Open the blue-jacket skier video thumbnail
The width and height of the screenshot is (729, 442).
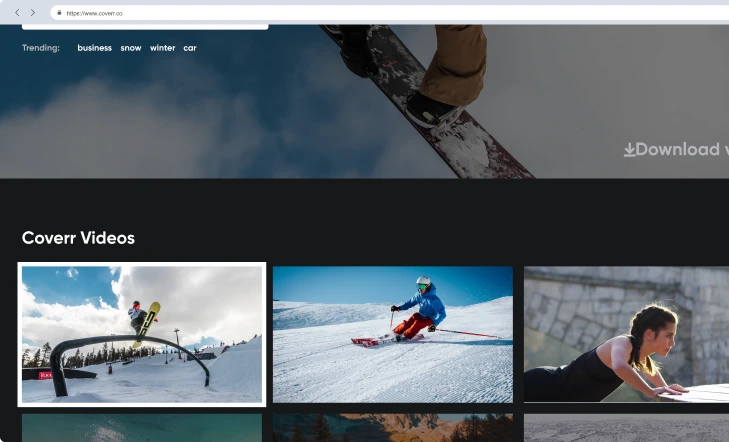point(392,334)
